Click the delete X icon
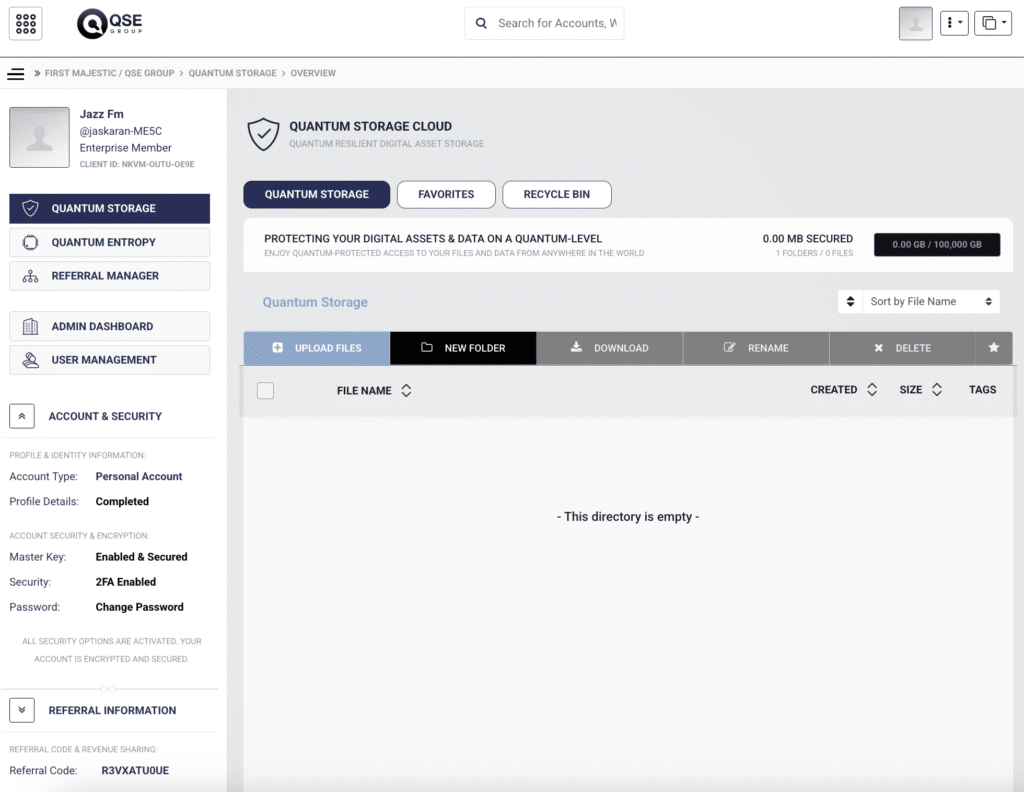 [878, 348]
